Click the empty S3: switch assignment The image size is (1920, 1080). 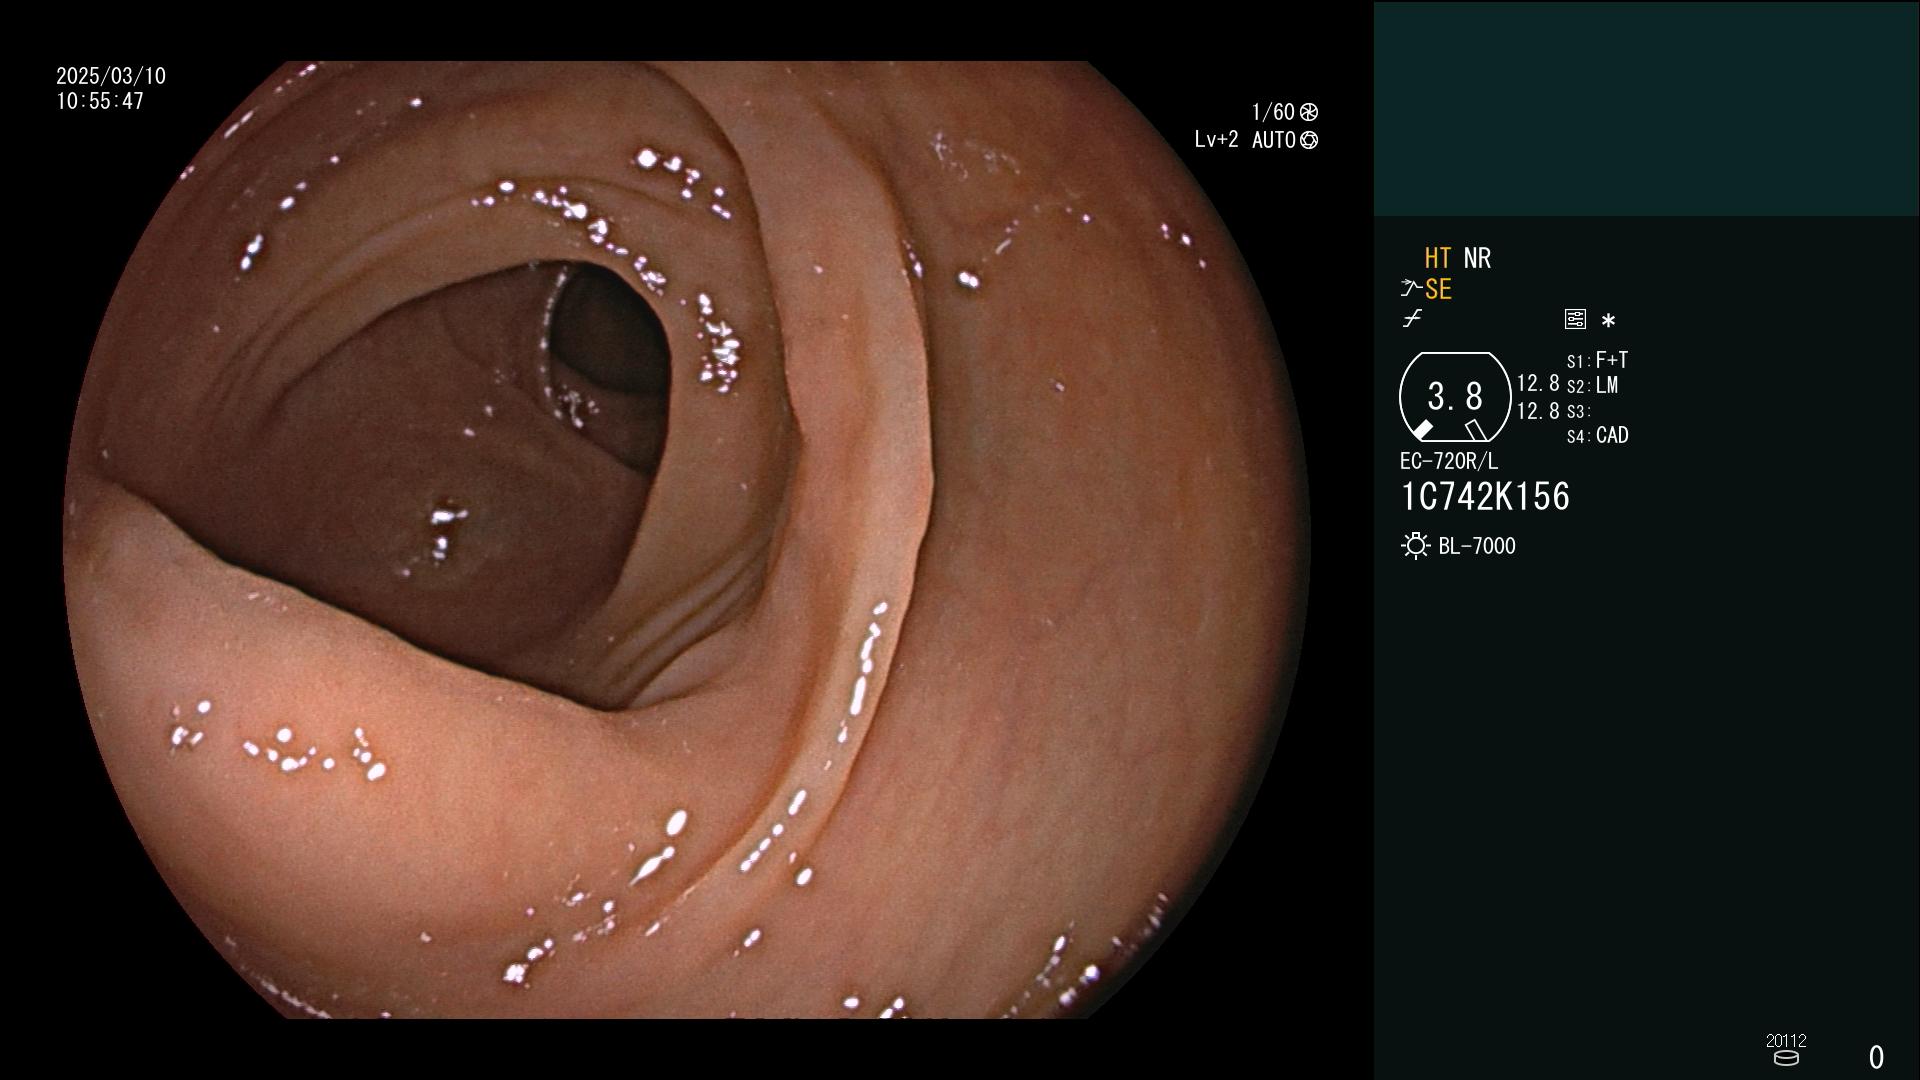[1578, 411]
